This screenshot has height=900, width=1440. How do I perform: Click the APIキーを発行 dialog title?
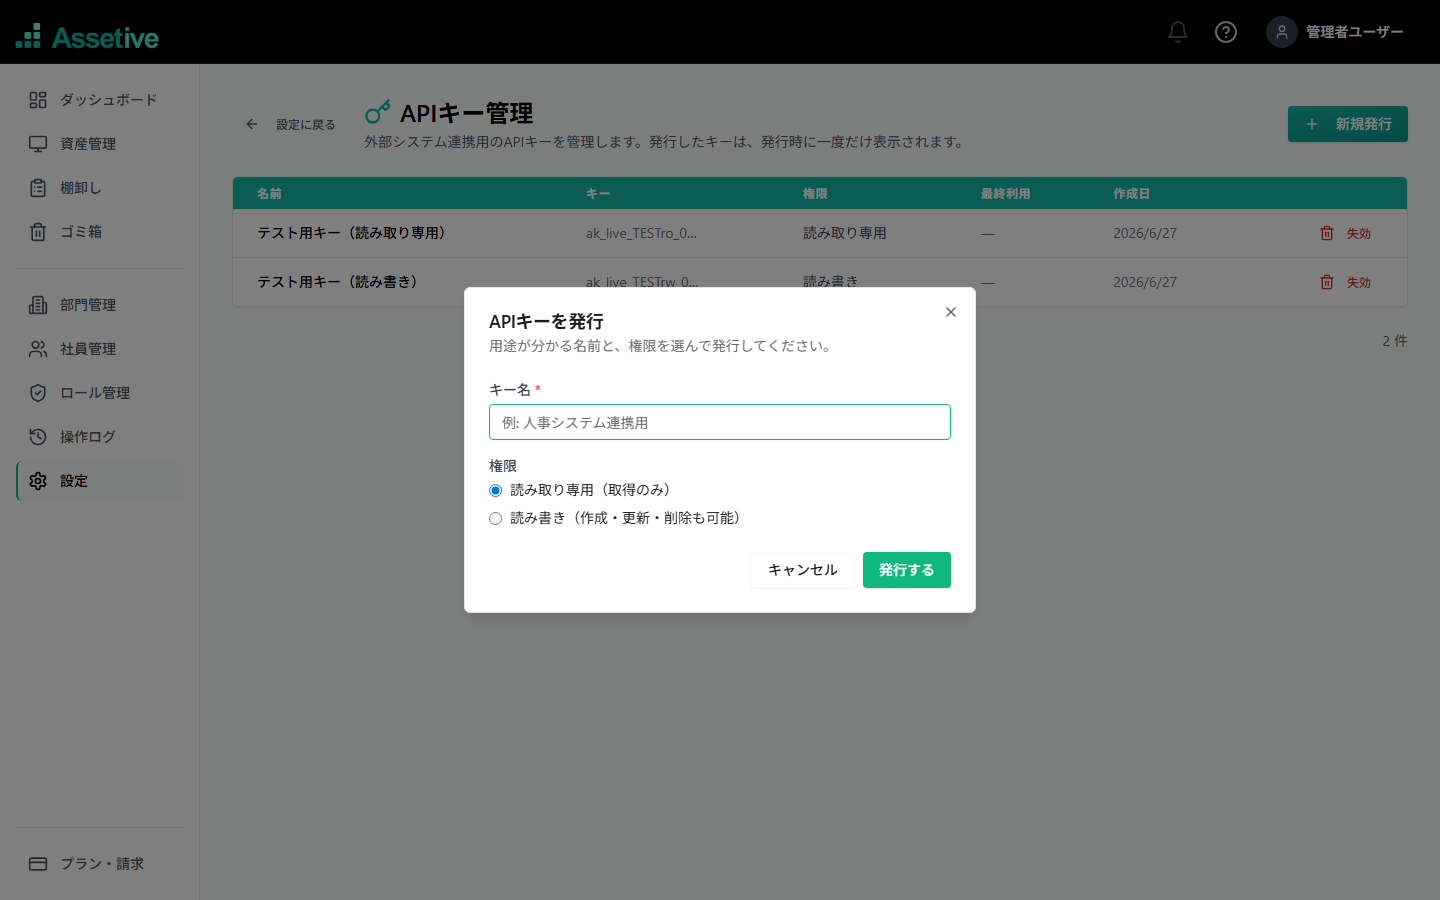point(546,322)
